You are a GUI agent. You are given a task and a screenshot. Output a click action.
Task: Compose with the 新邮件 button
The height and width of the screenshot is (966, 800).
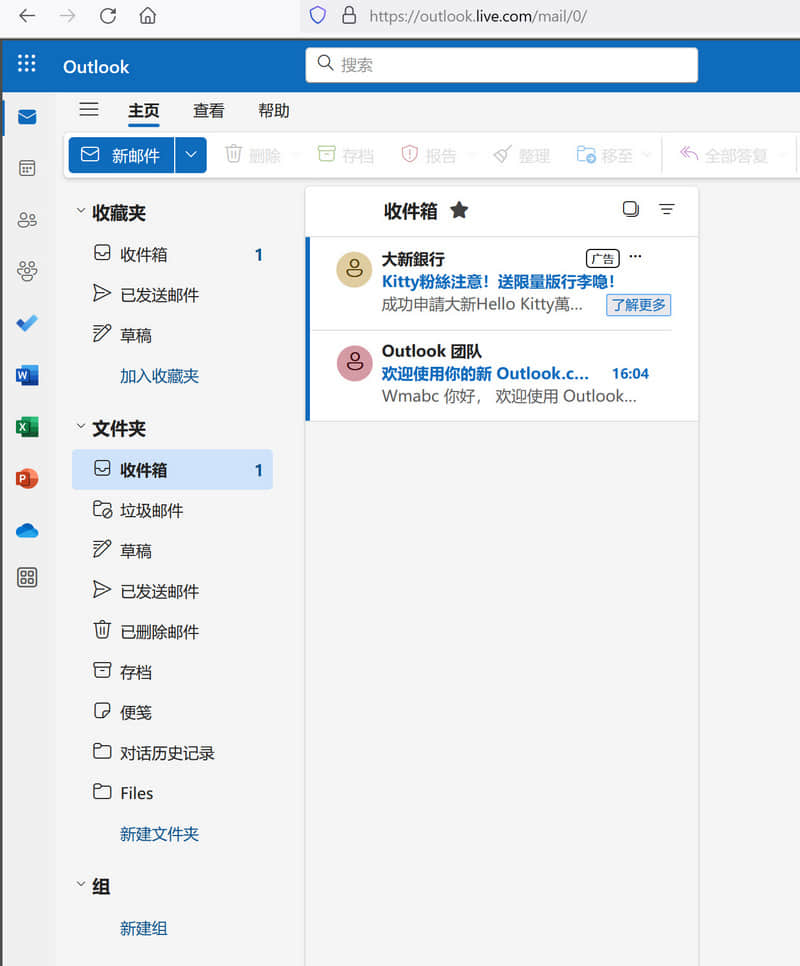(x=121, y=155)
